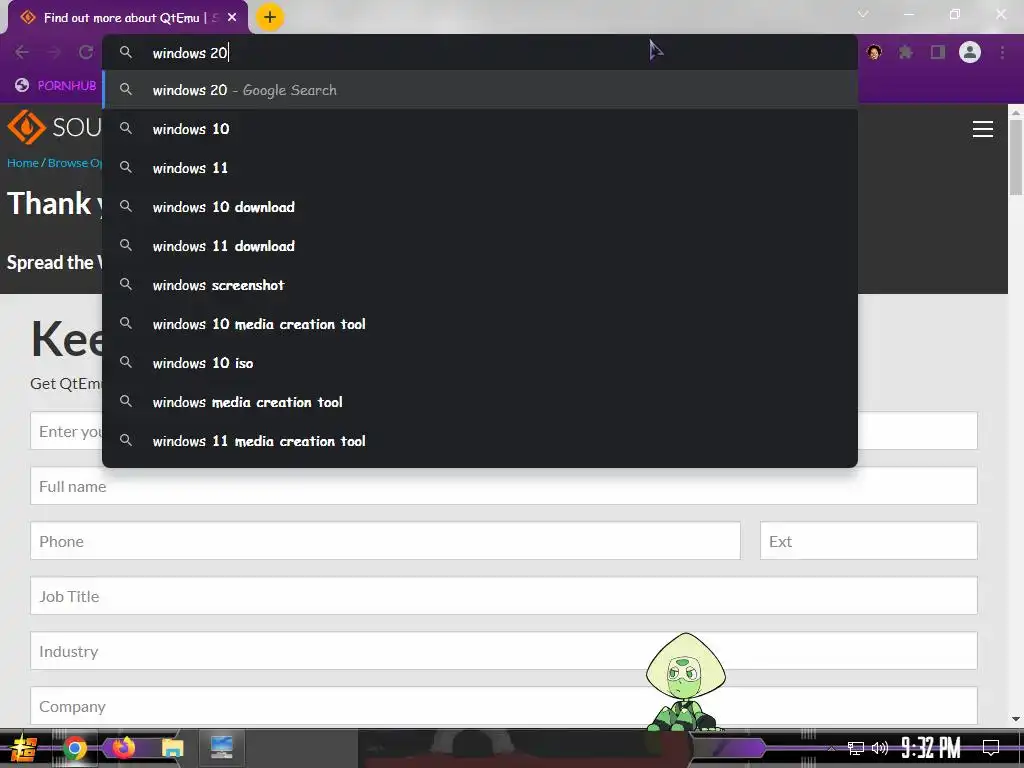1024x768 pixels.
Task: Focus the Company field
Action: tap(504, 706)
